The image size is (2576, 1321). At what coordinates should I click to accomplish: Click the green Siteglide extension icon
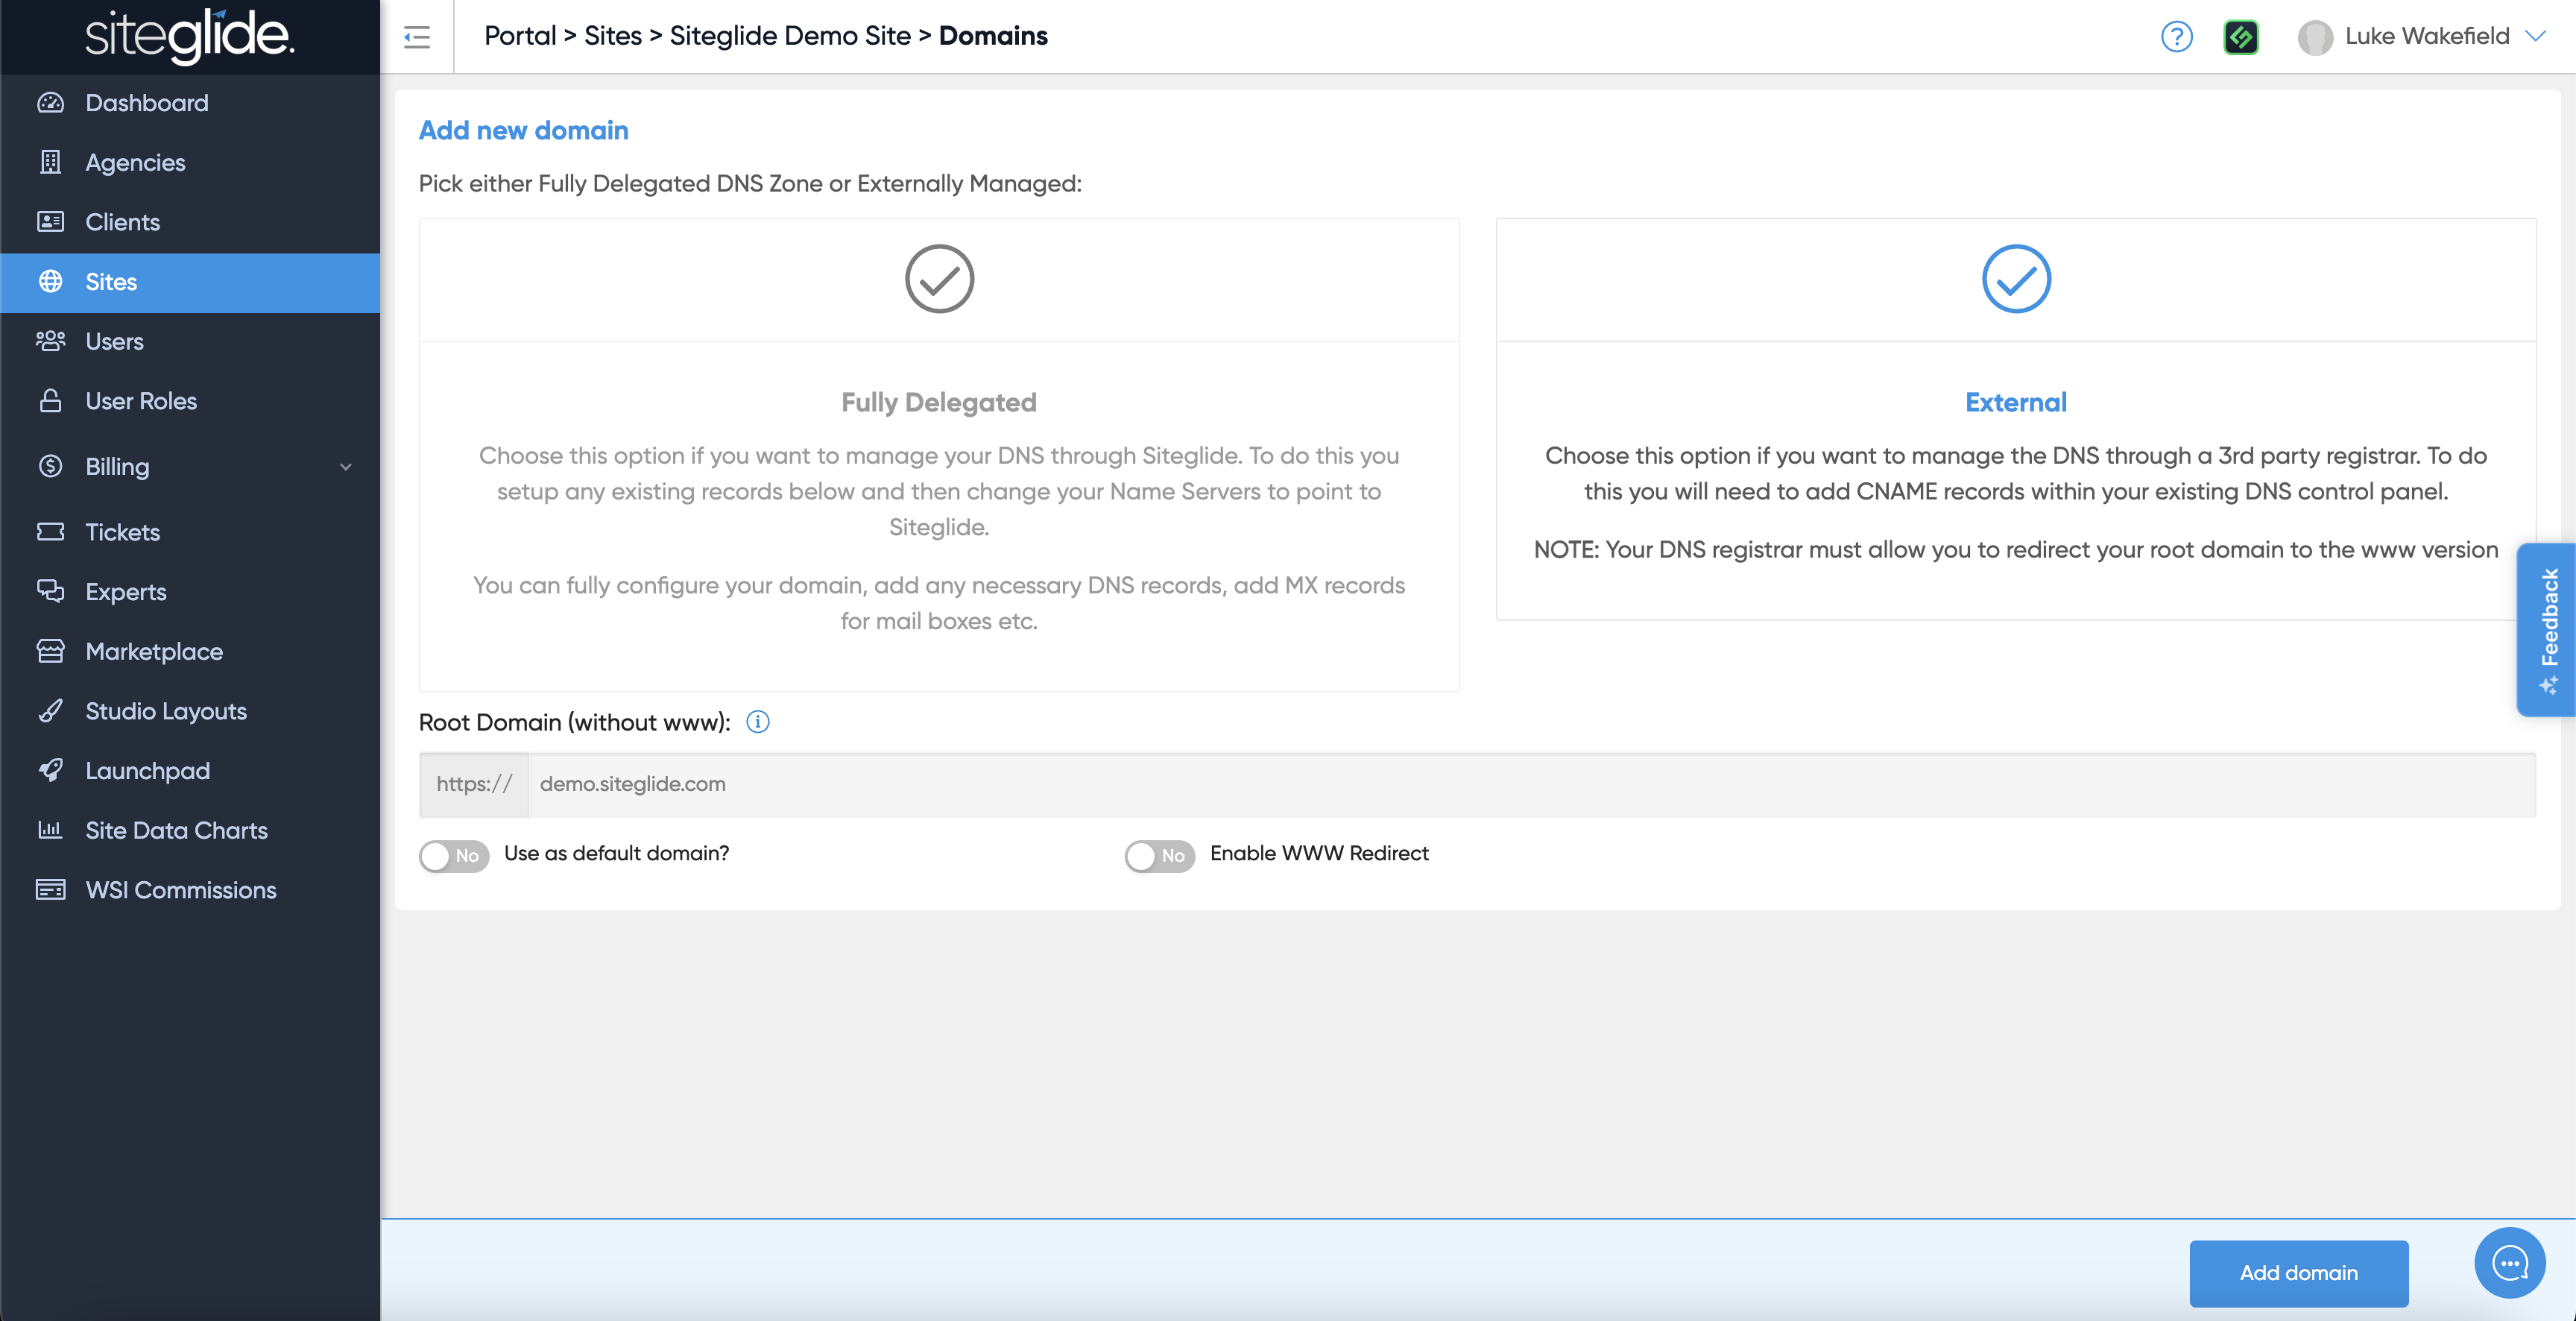(x=2241, y=37)
